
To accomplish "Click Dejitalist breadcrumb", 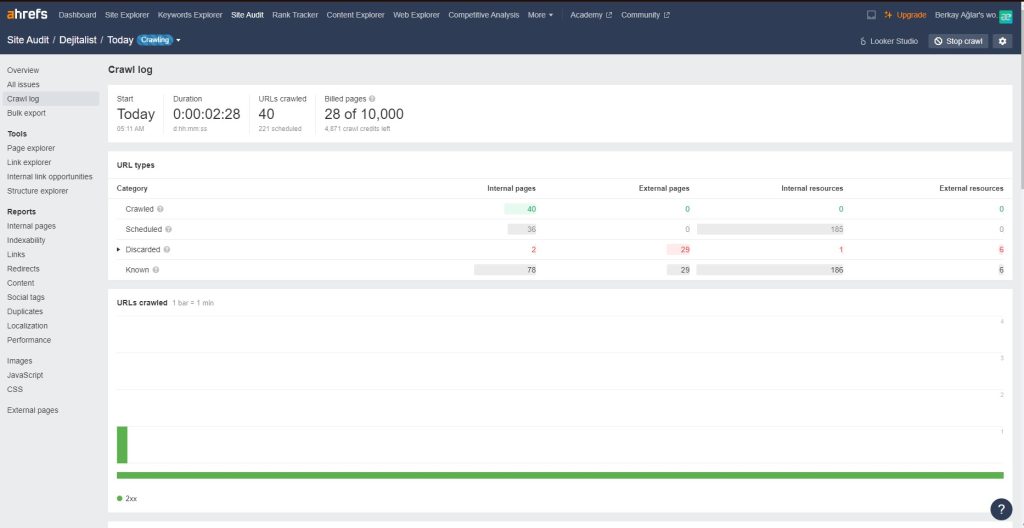I will 78,40.
